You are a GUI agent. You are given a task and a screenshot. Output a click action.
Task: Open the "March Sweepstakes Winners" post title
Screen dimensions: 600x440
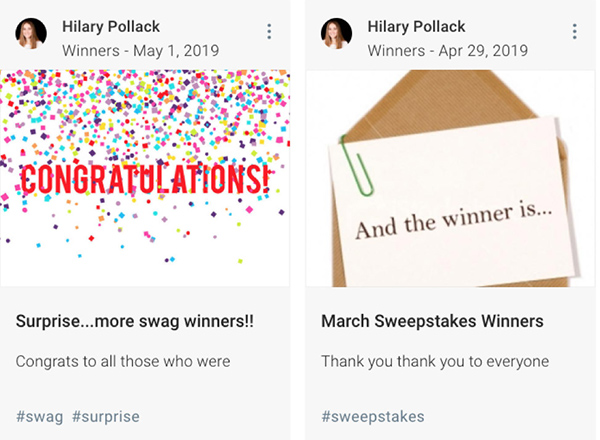coord(432,321)
